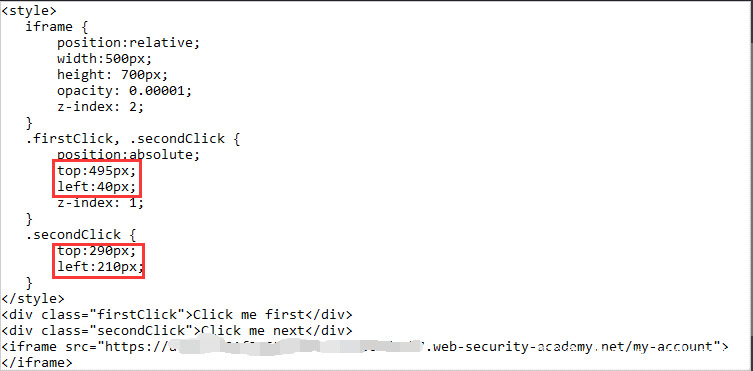This screenshot has height=371, width=753.
Task: Click the iframe selector line
Action: click(x=57, y=27)
